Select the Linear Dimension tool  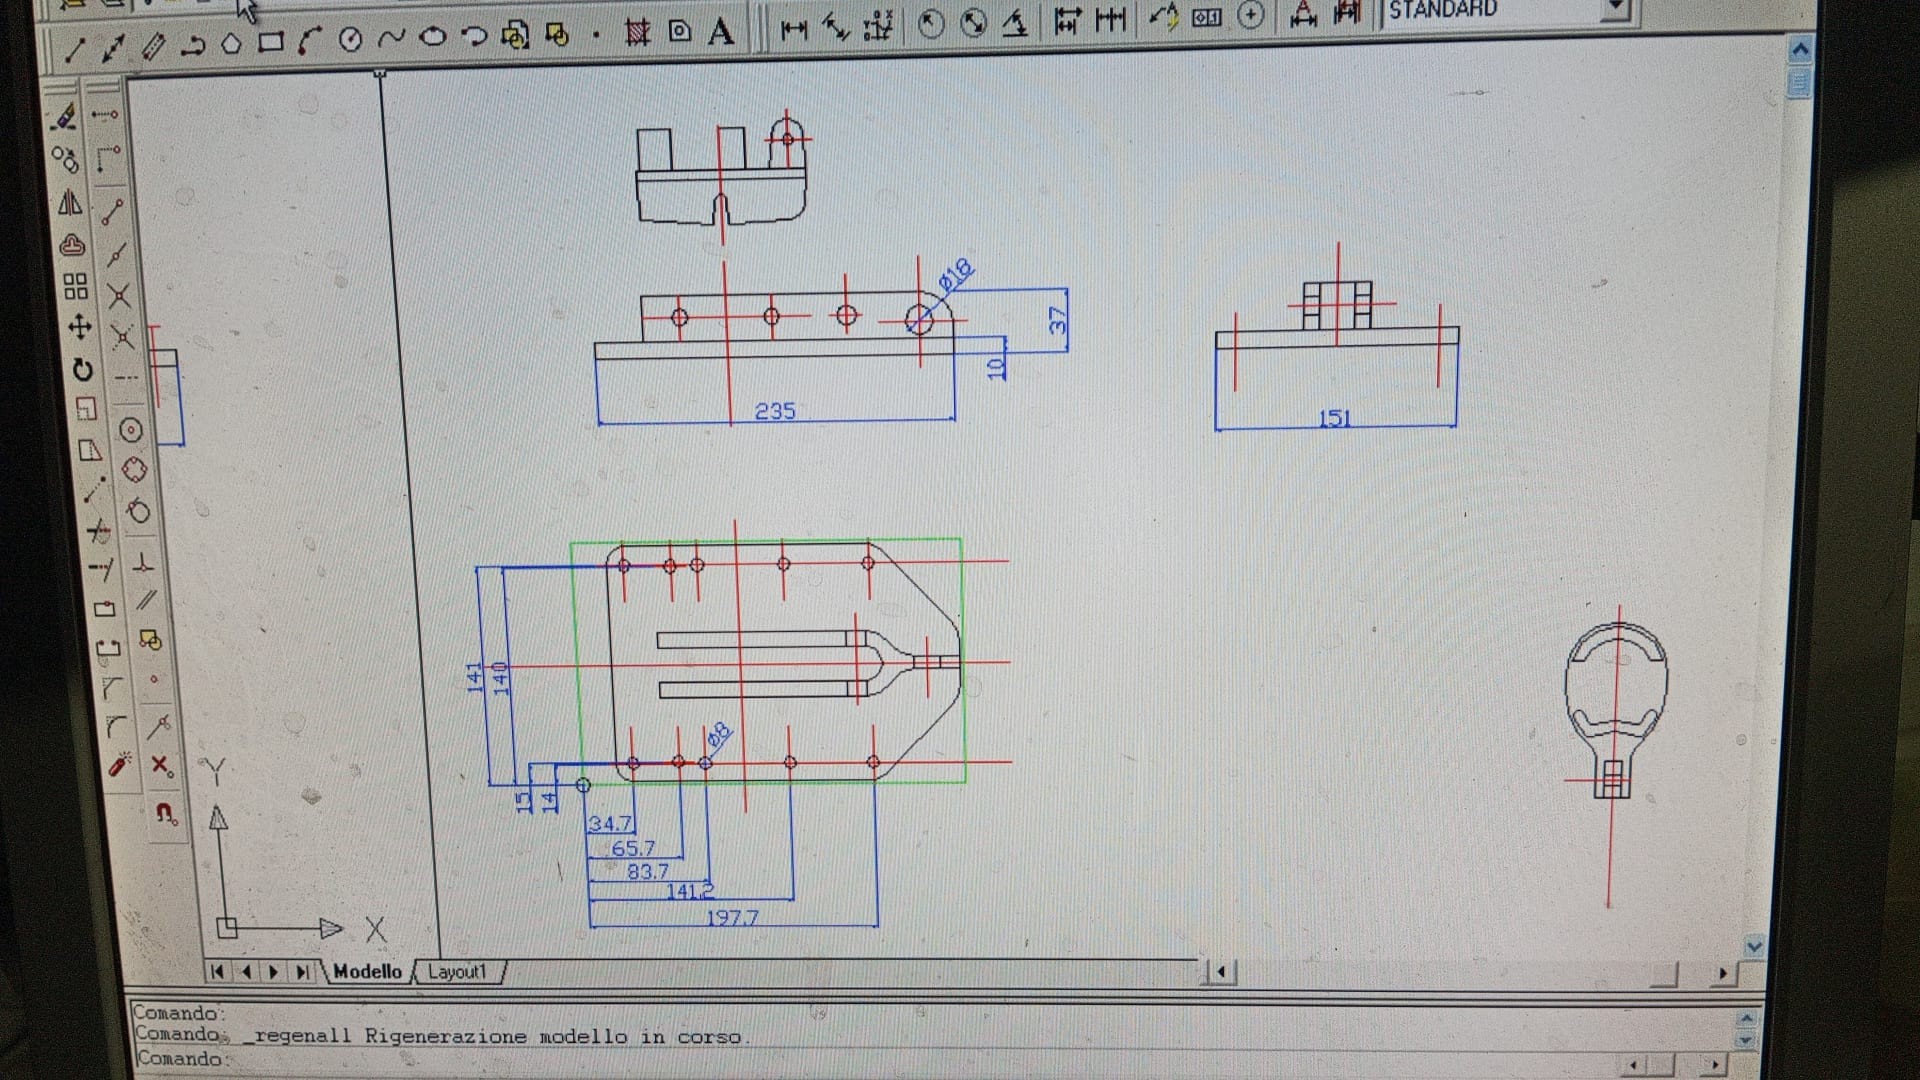pos(794,30)
